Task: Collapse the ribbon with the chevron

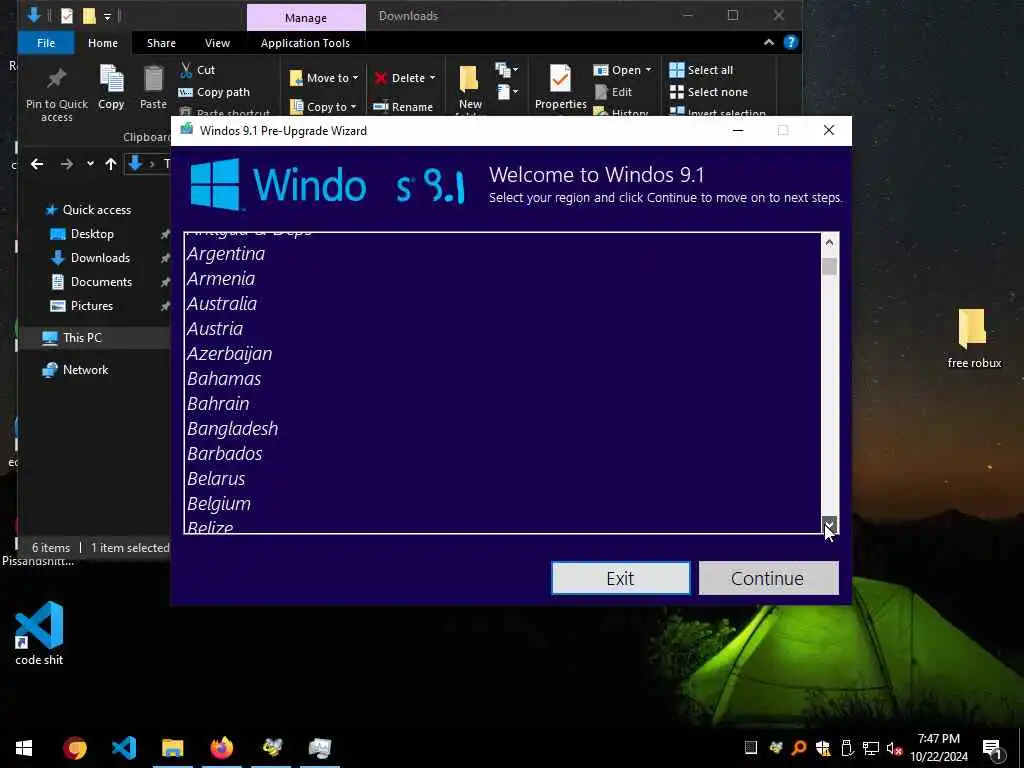Action: [769, 42]
